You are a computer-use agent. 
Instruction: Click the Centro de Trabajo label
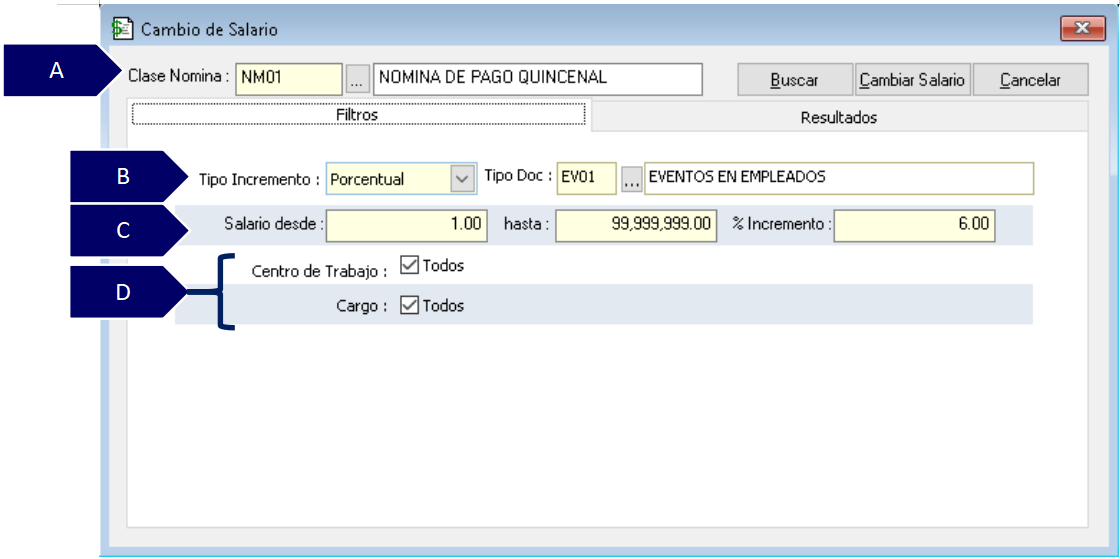pyautogui.click(x=319, y=271)
